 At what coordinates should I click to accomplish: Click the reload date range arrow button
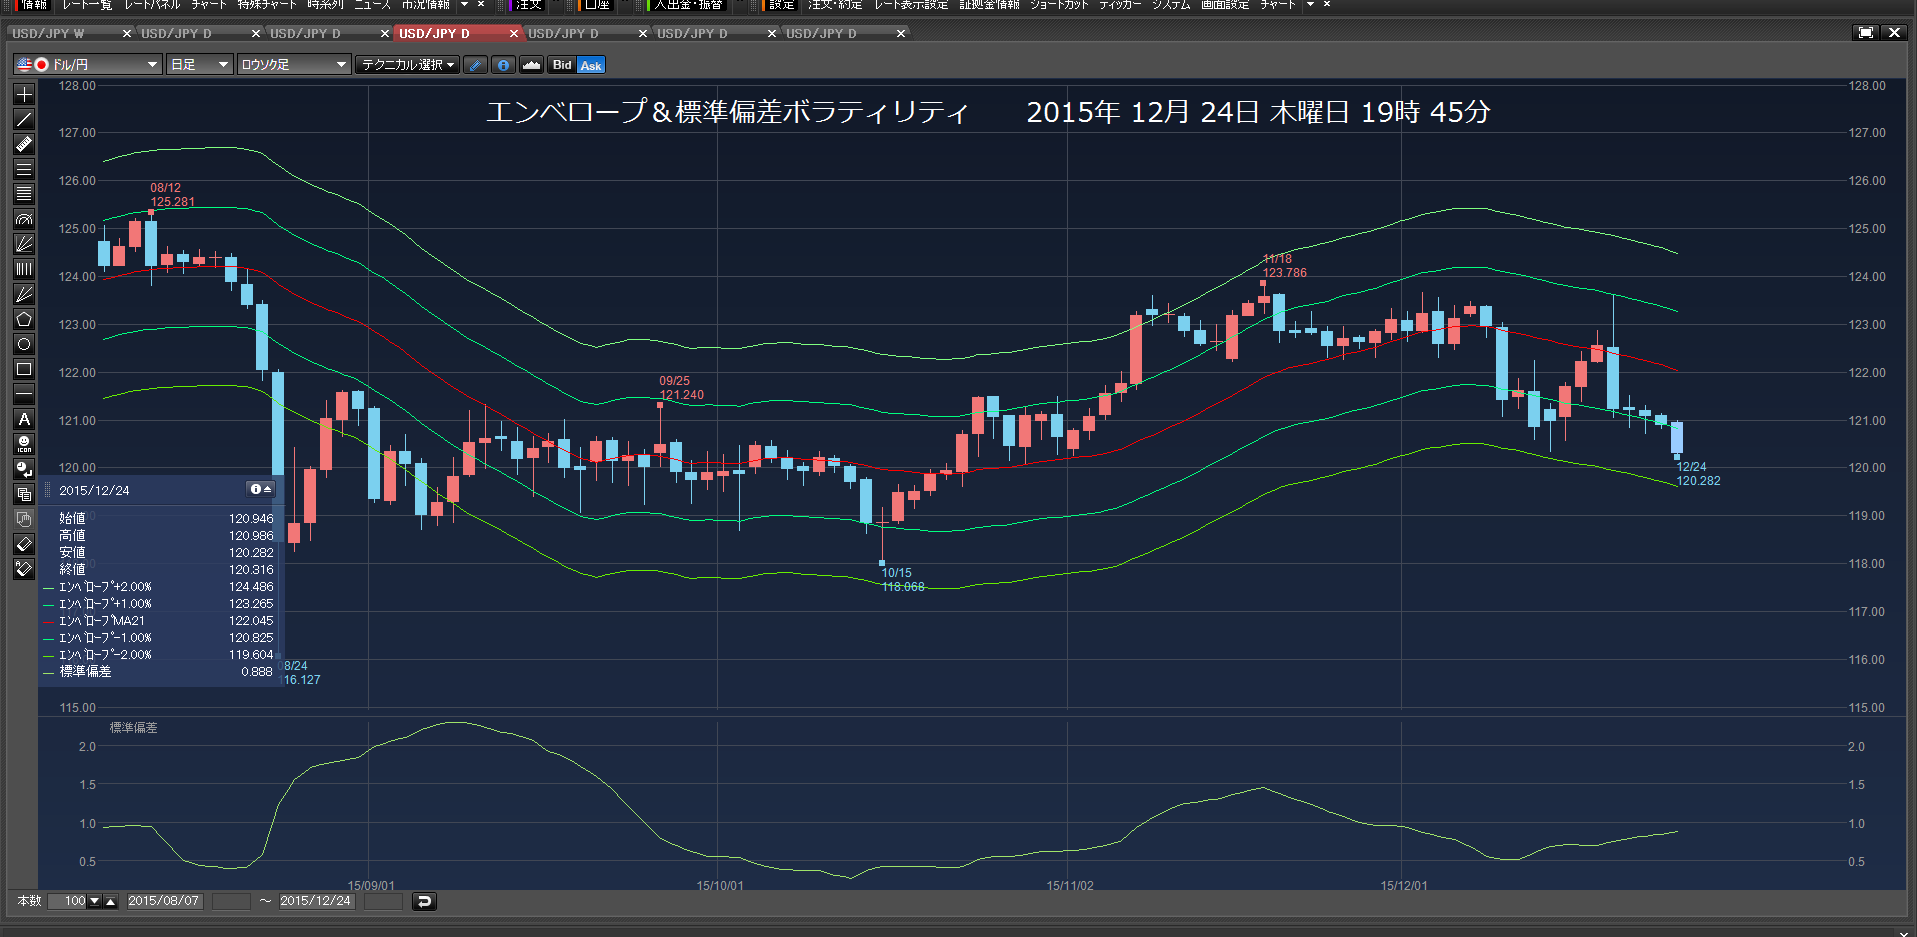(x=424, y=901)
